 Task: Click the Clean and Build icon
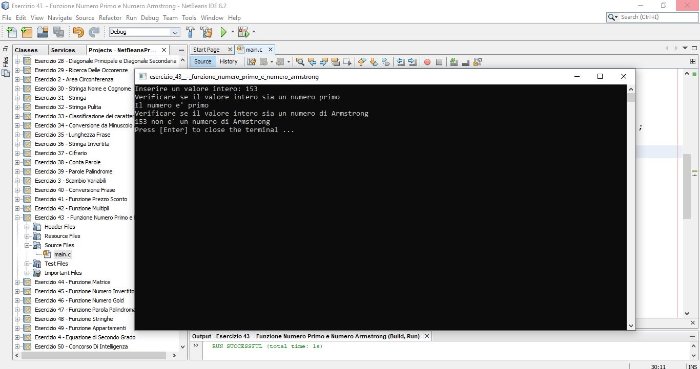pyautogui.click(x=206, y=32)
